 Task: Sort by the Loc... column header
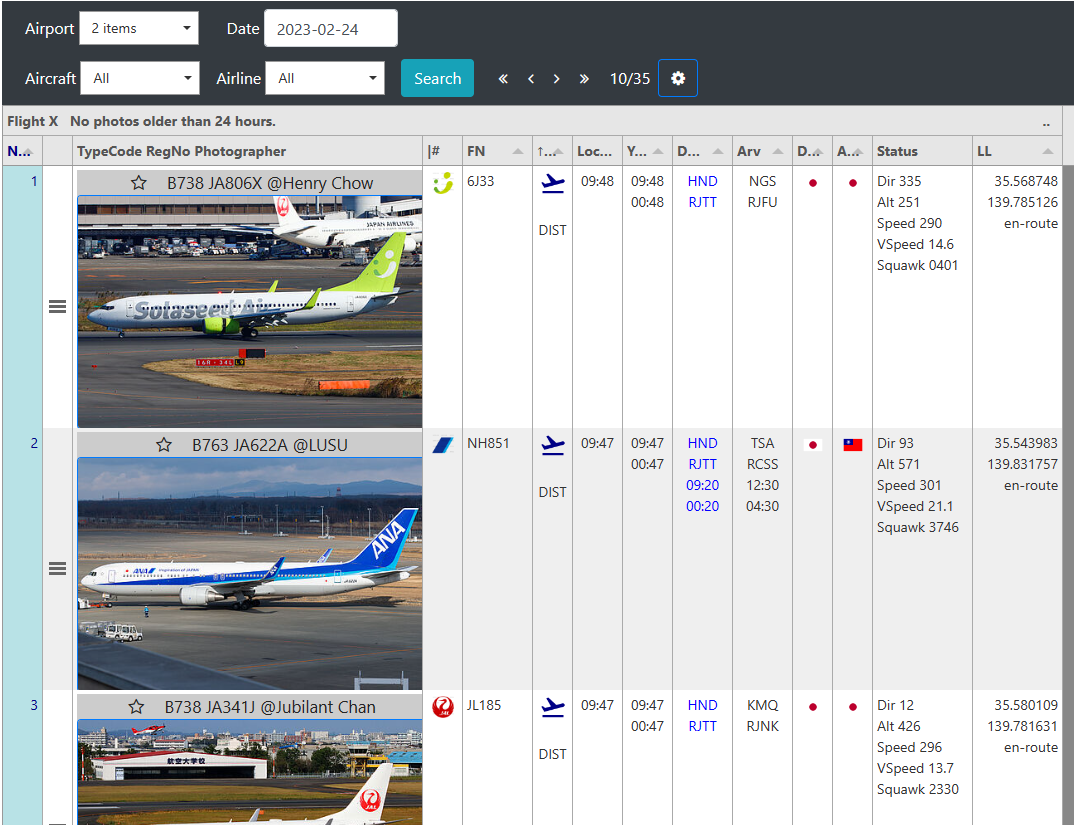(597, 151)
